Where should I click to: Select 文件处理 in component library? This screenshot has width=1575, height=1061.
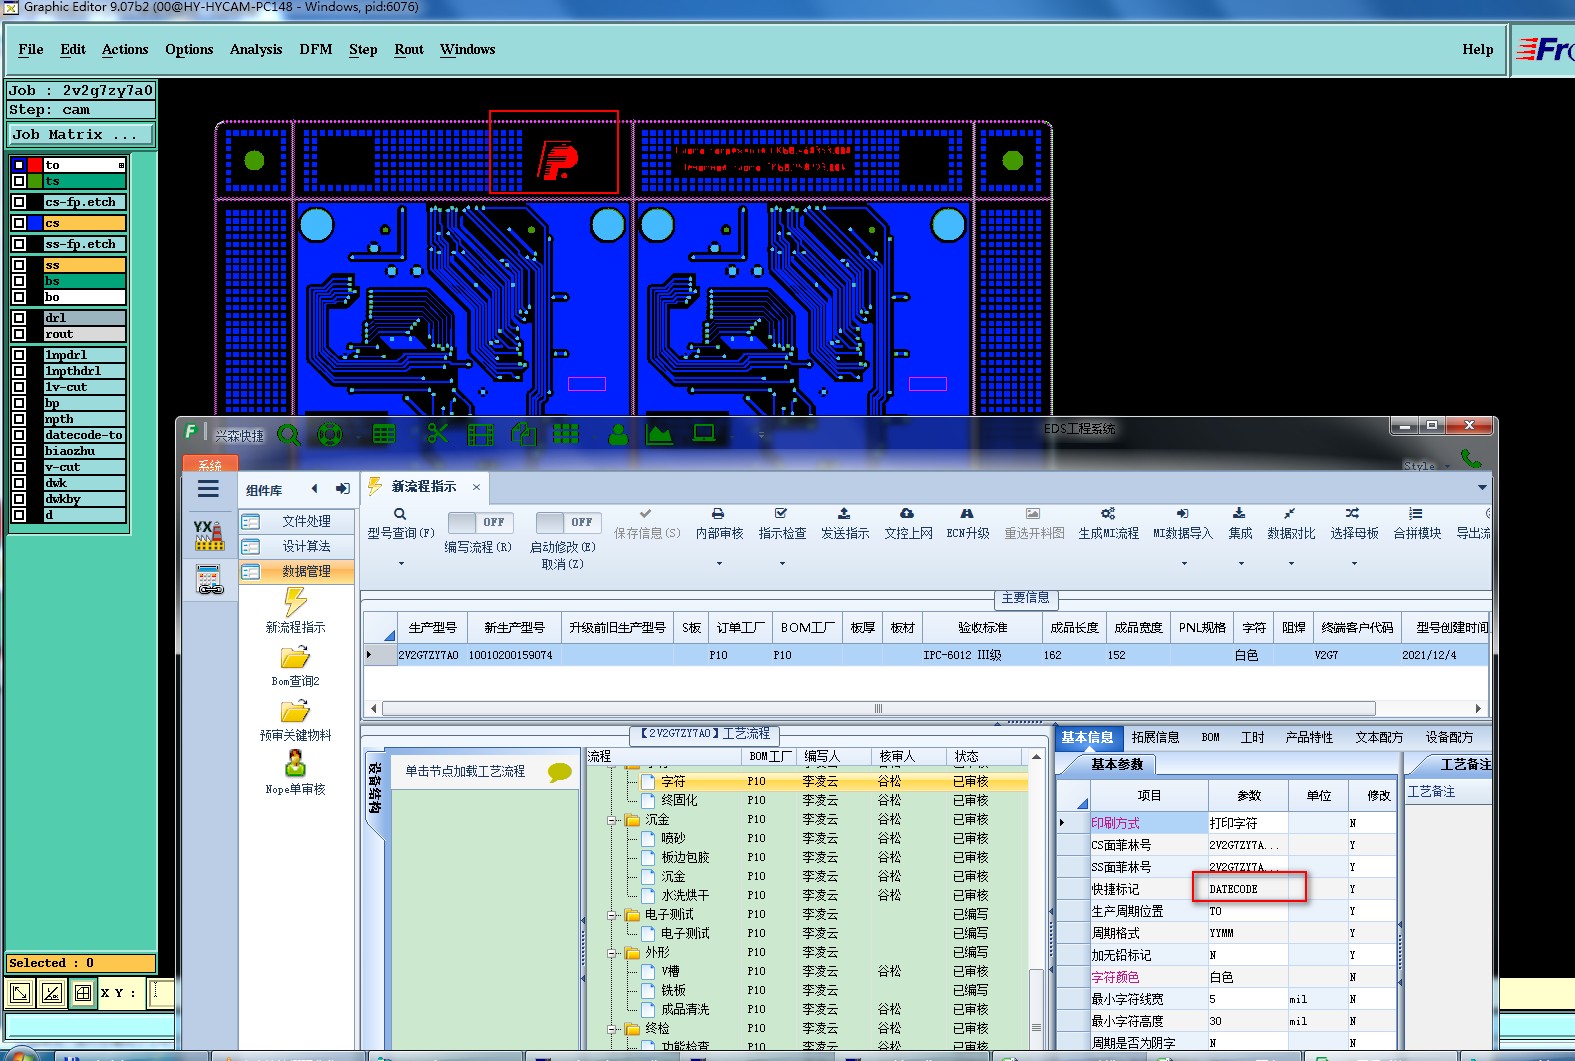coord(297,521)
